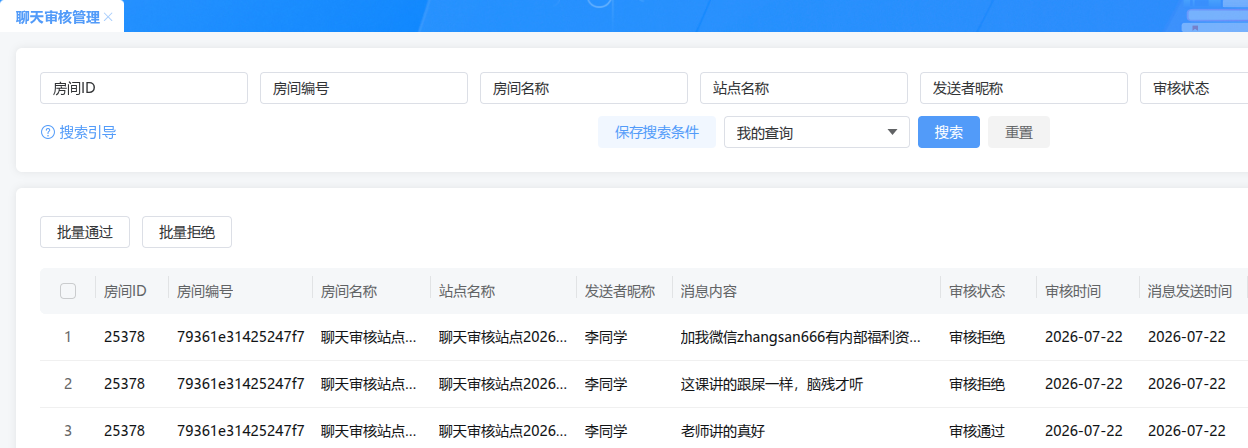1248x448 pixels.
Task: Click the 批量拒绝 button
Action: tap(187, 232)
